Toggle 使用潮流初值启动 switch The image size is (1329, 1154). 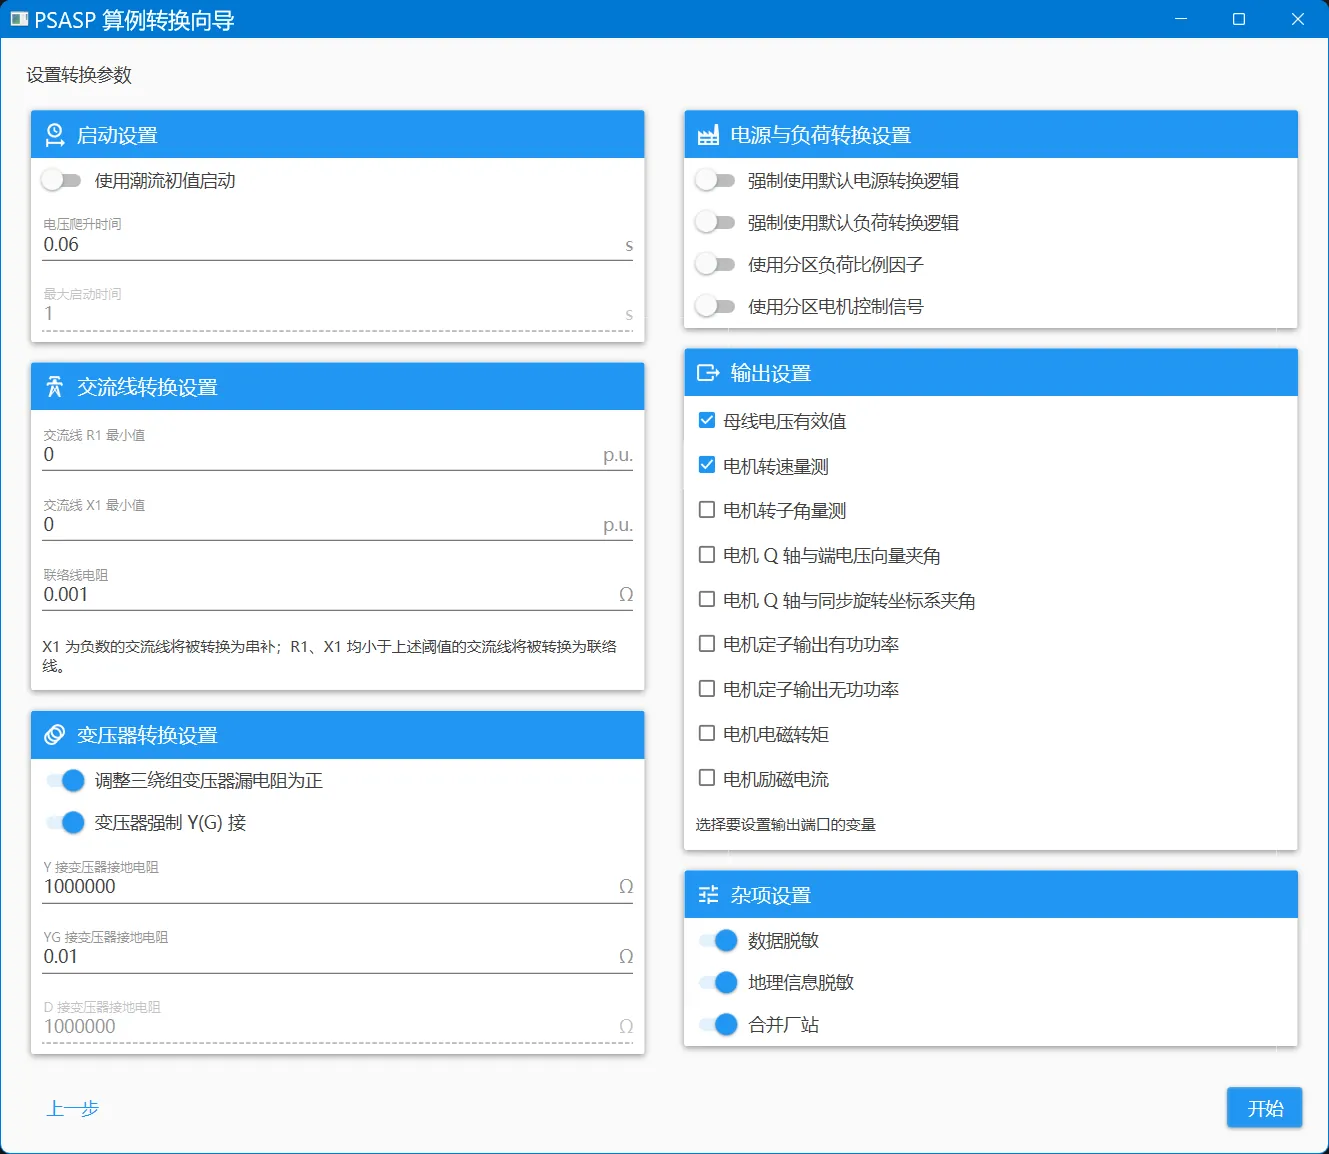point(61,181)
